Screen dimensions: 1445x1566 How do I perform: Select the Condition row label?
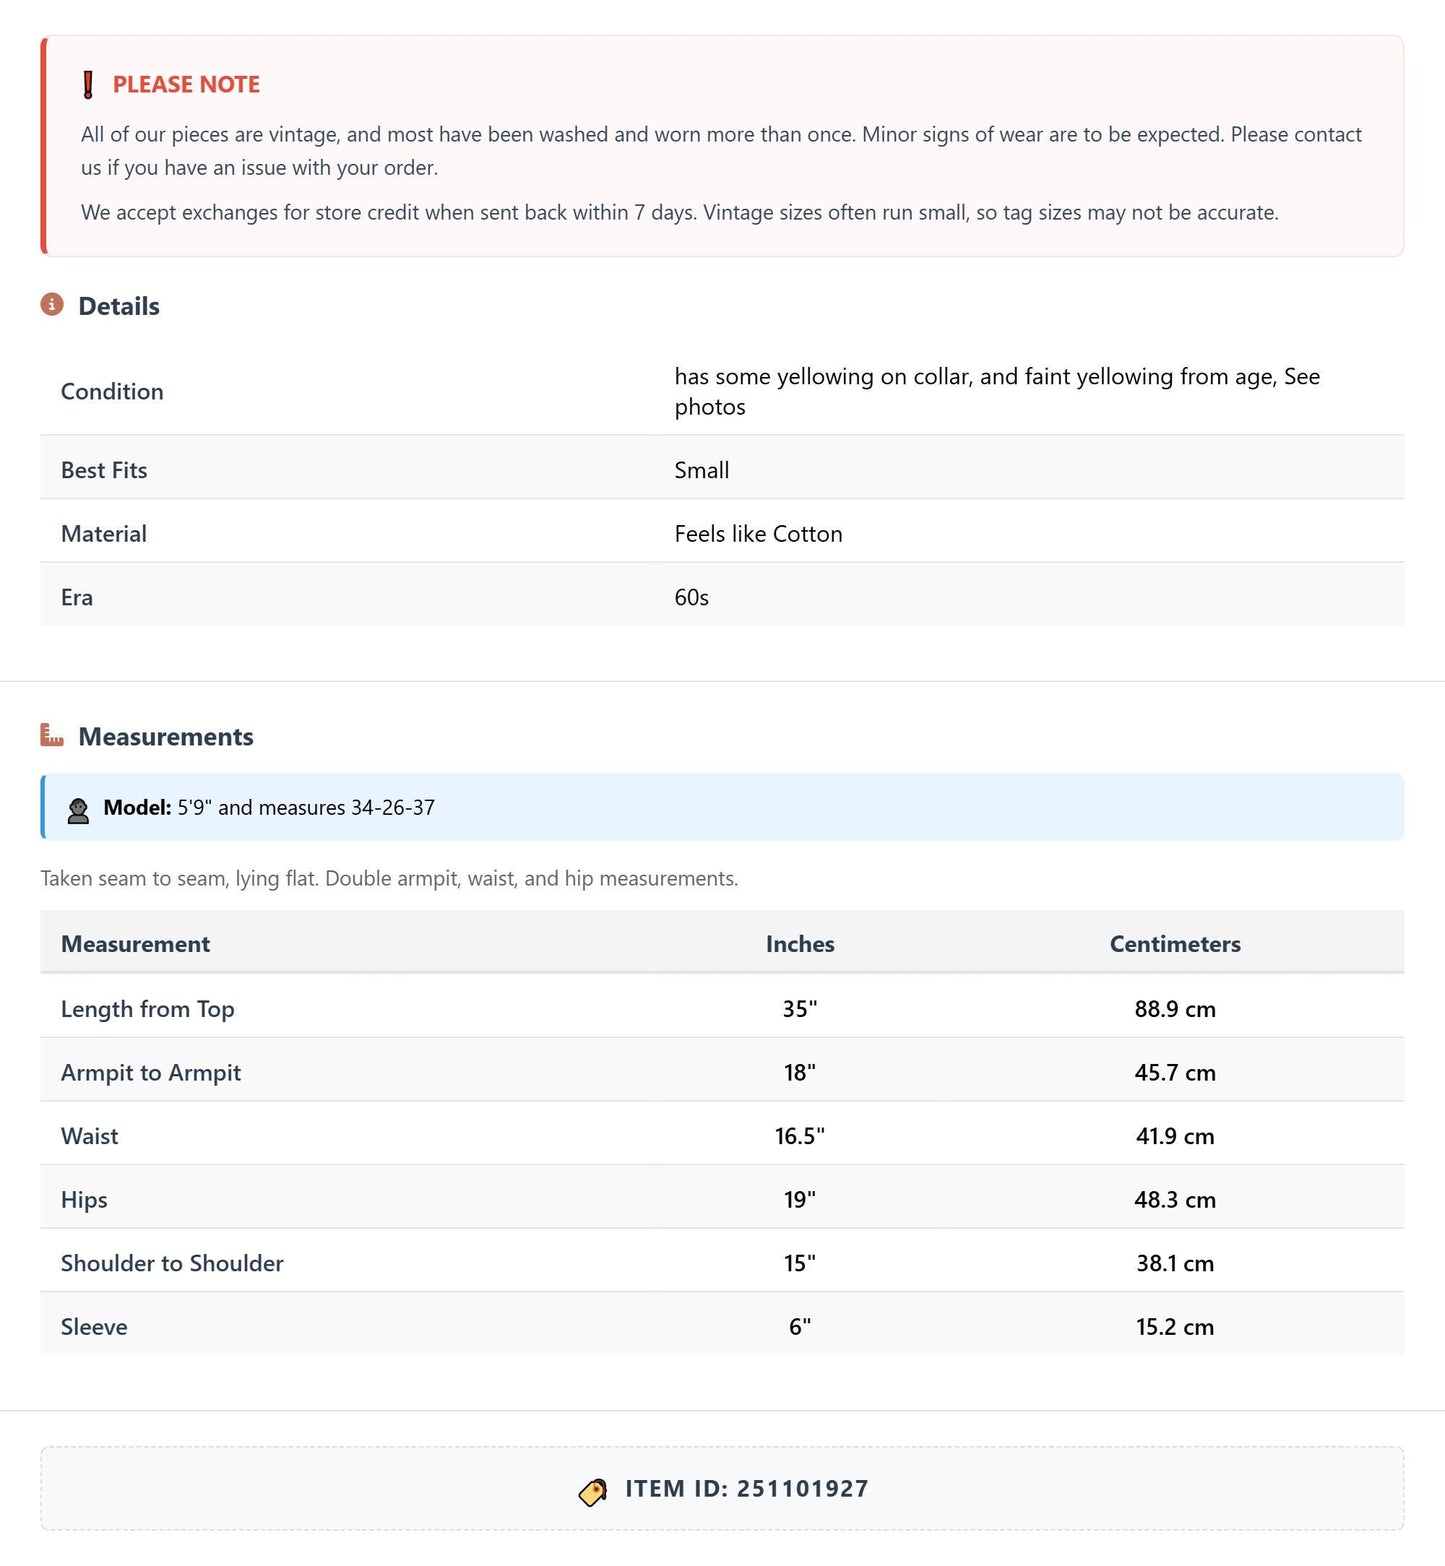coord(112,392)
